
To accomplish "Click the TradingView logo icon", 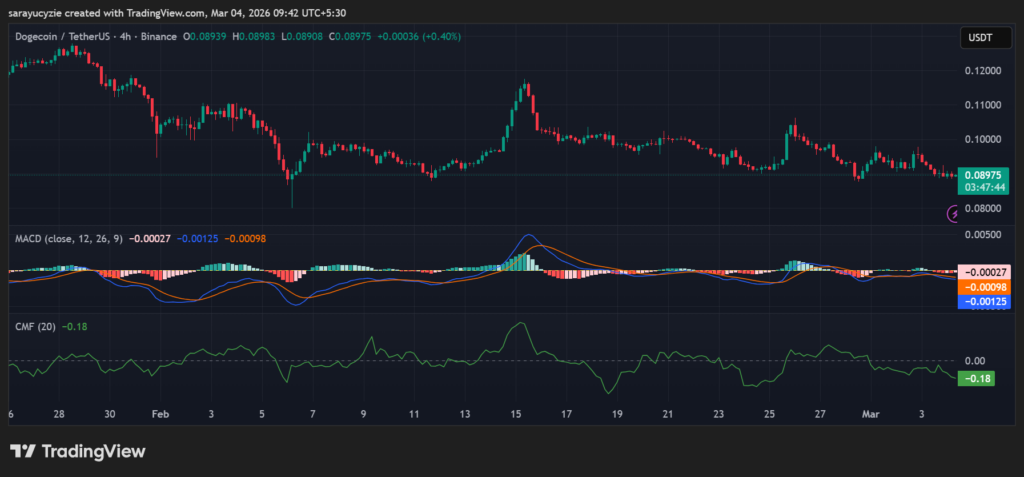I will [23, 451].
